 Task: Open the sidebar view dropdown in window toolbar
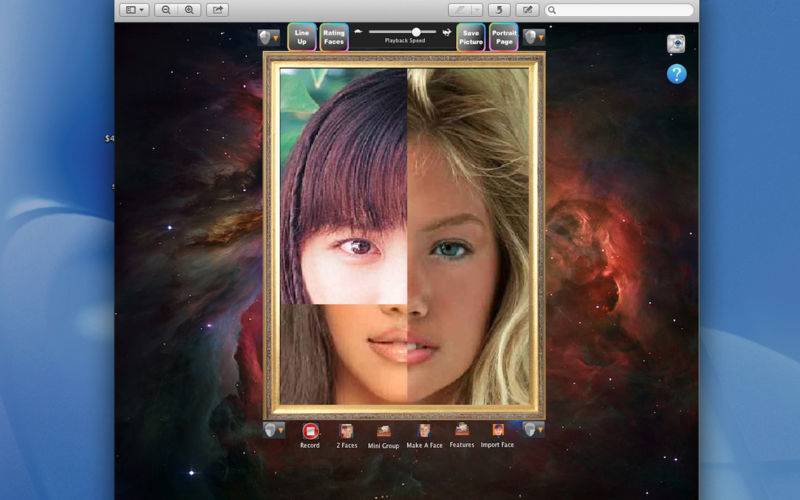coord(134,10)
